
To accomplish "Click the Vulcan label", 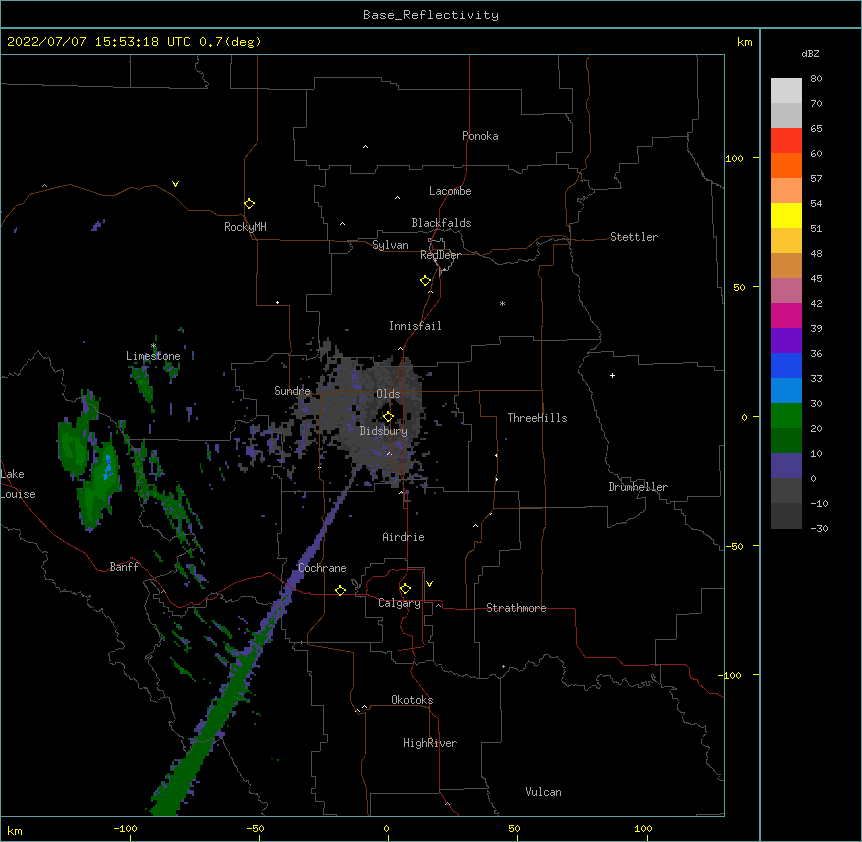I will (543, 792).
